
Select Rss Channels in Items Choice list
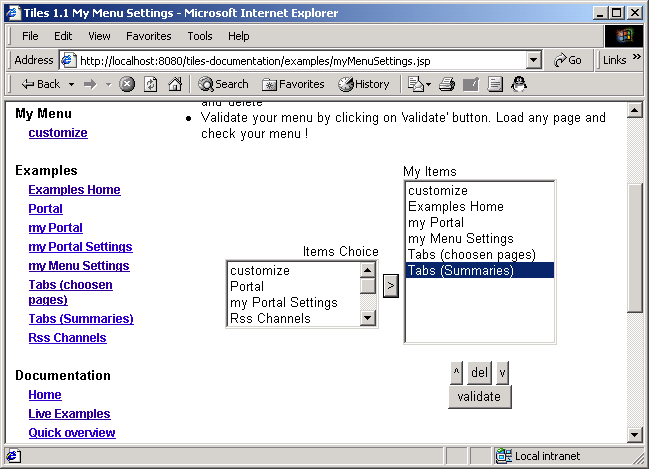tap(294, 318)
